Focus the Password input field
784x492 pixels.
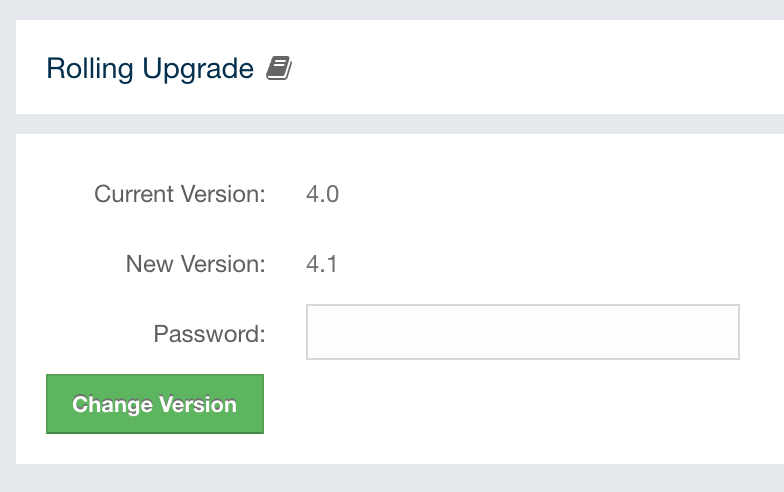[522, 332]
